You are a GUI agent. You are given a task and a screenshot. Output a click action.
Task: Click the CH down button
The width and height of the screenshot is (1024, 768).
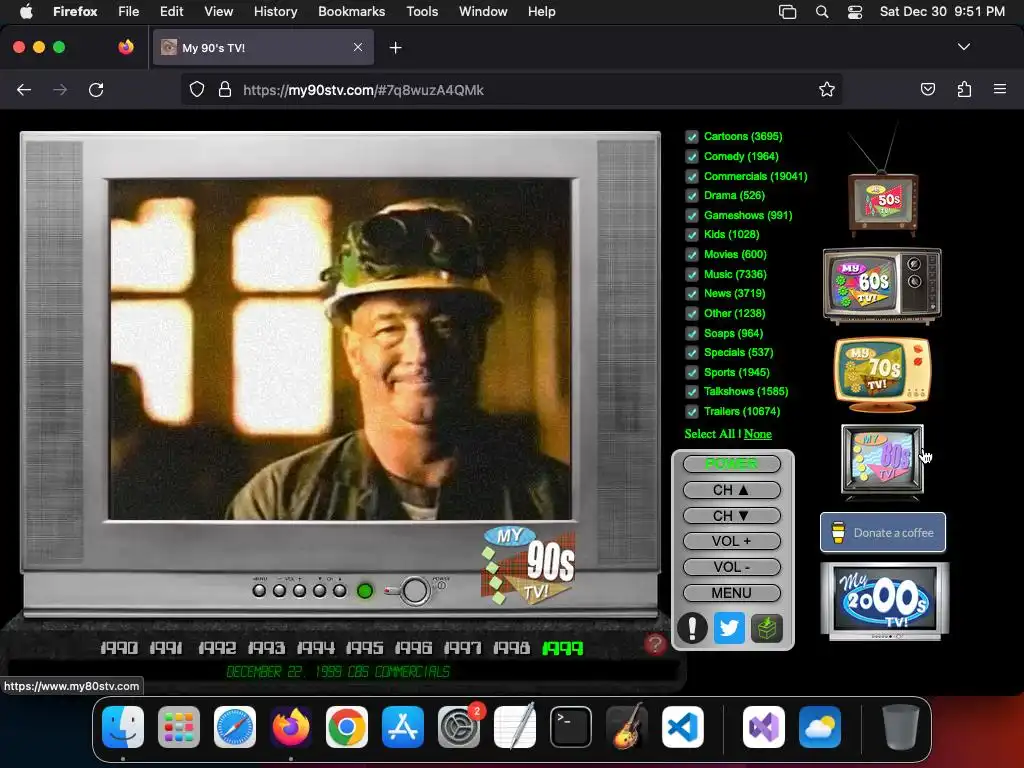coord(731,516)
